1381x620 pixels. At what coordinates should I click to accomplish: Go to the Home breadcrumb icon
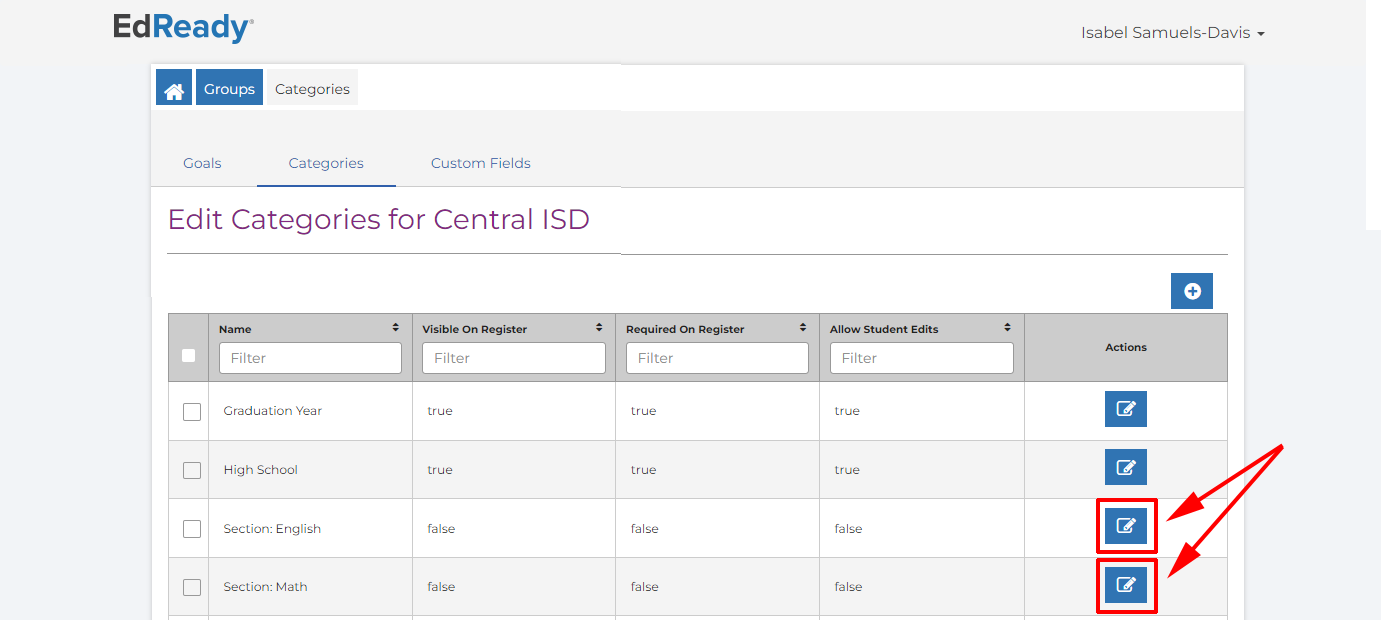click(174, 88)
